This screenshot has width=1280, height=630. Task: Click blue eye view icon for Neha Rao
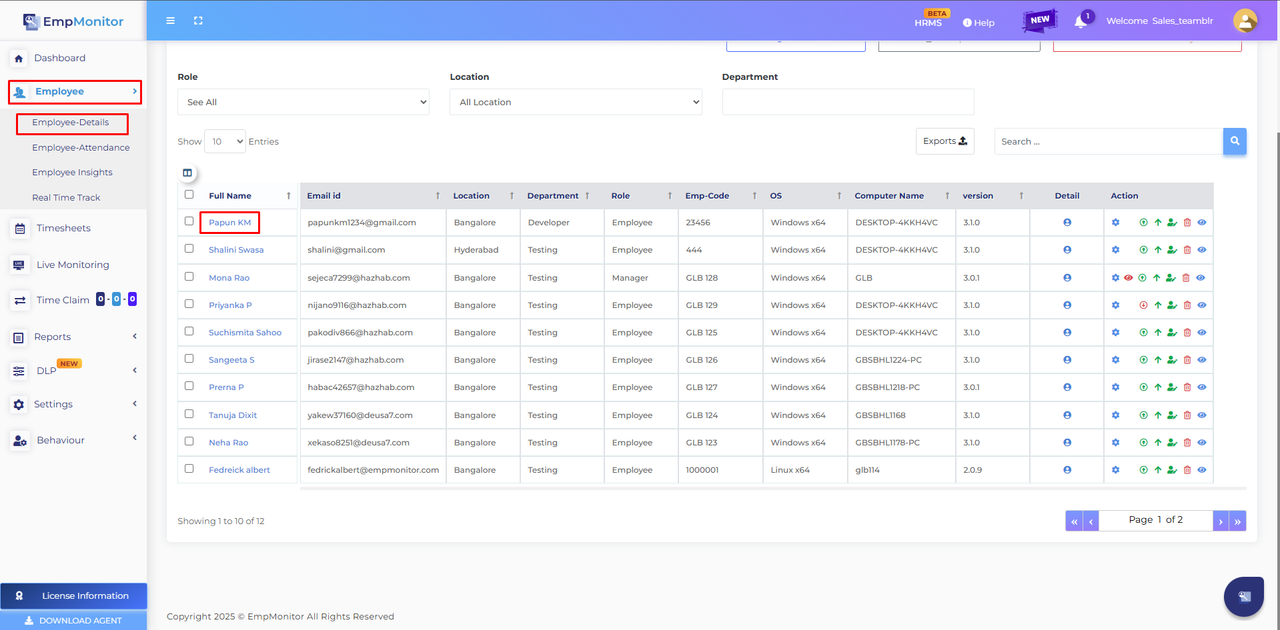click(x=1201, y=442)
